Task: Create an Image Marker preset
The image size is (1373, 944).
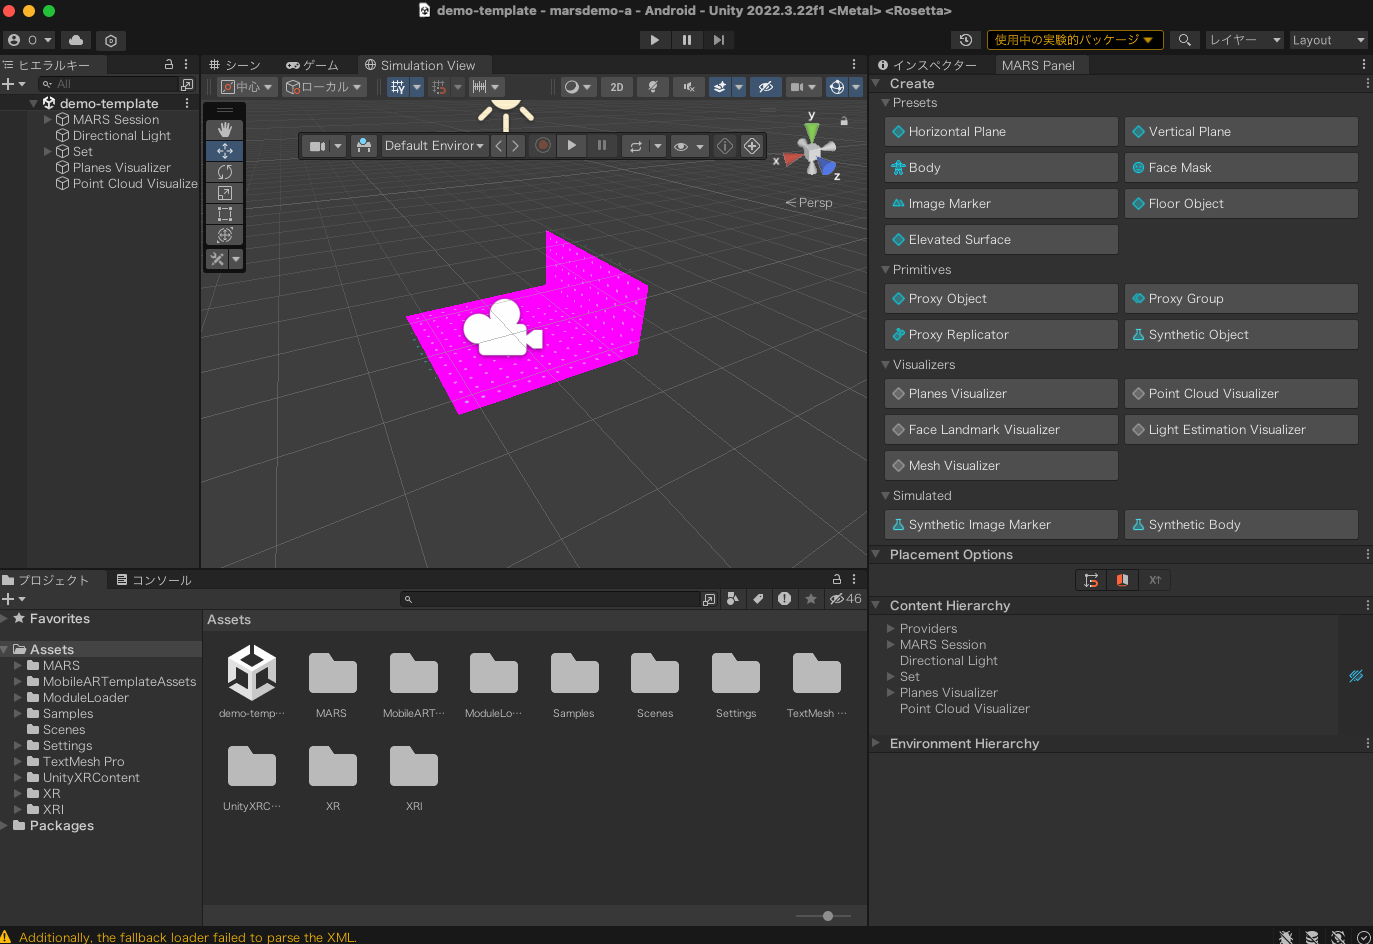Action: [x=1001, y=204]
